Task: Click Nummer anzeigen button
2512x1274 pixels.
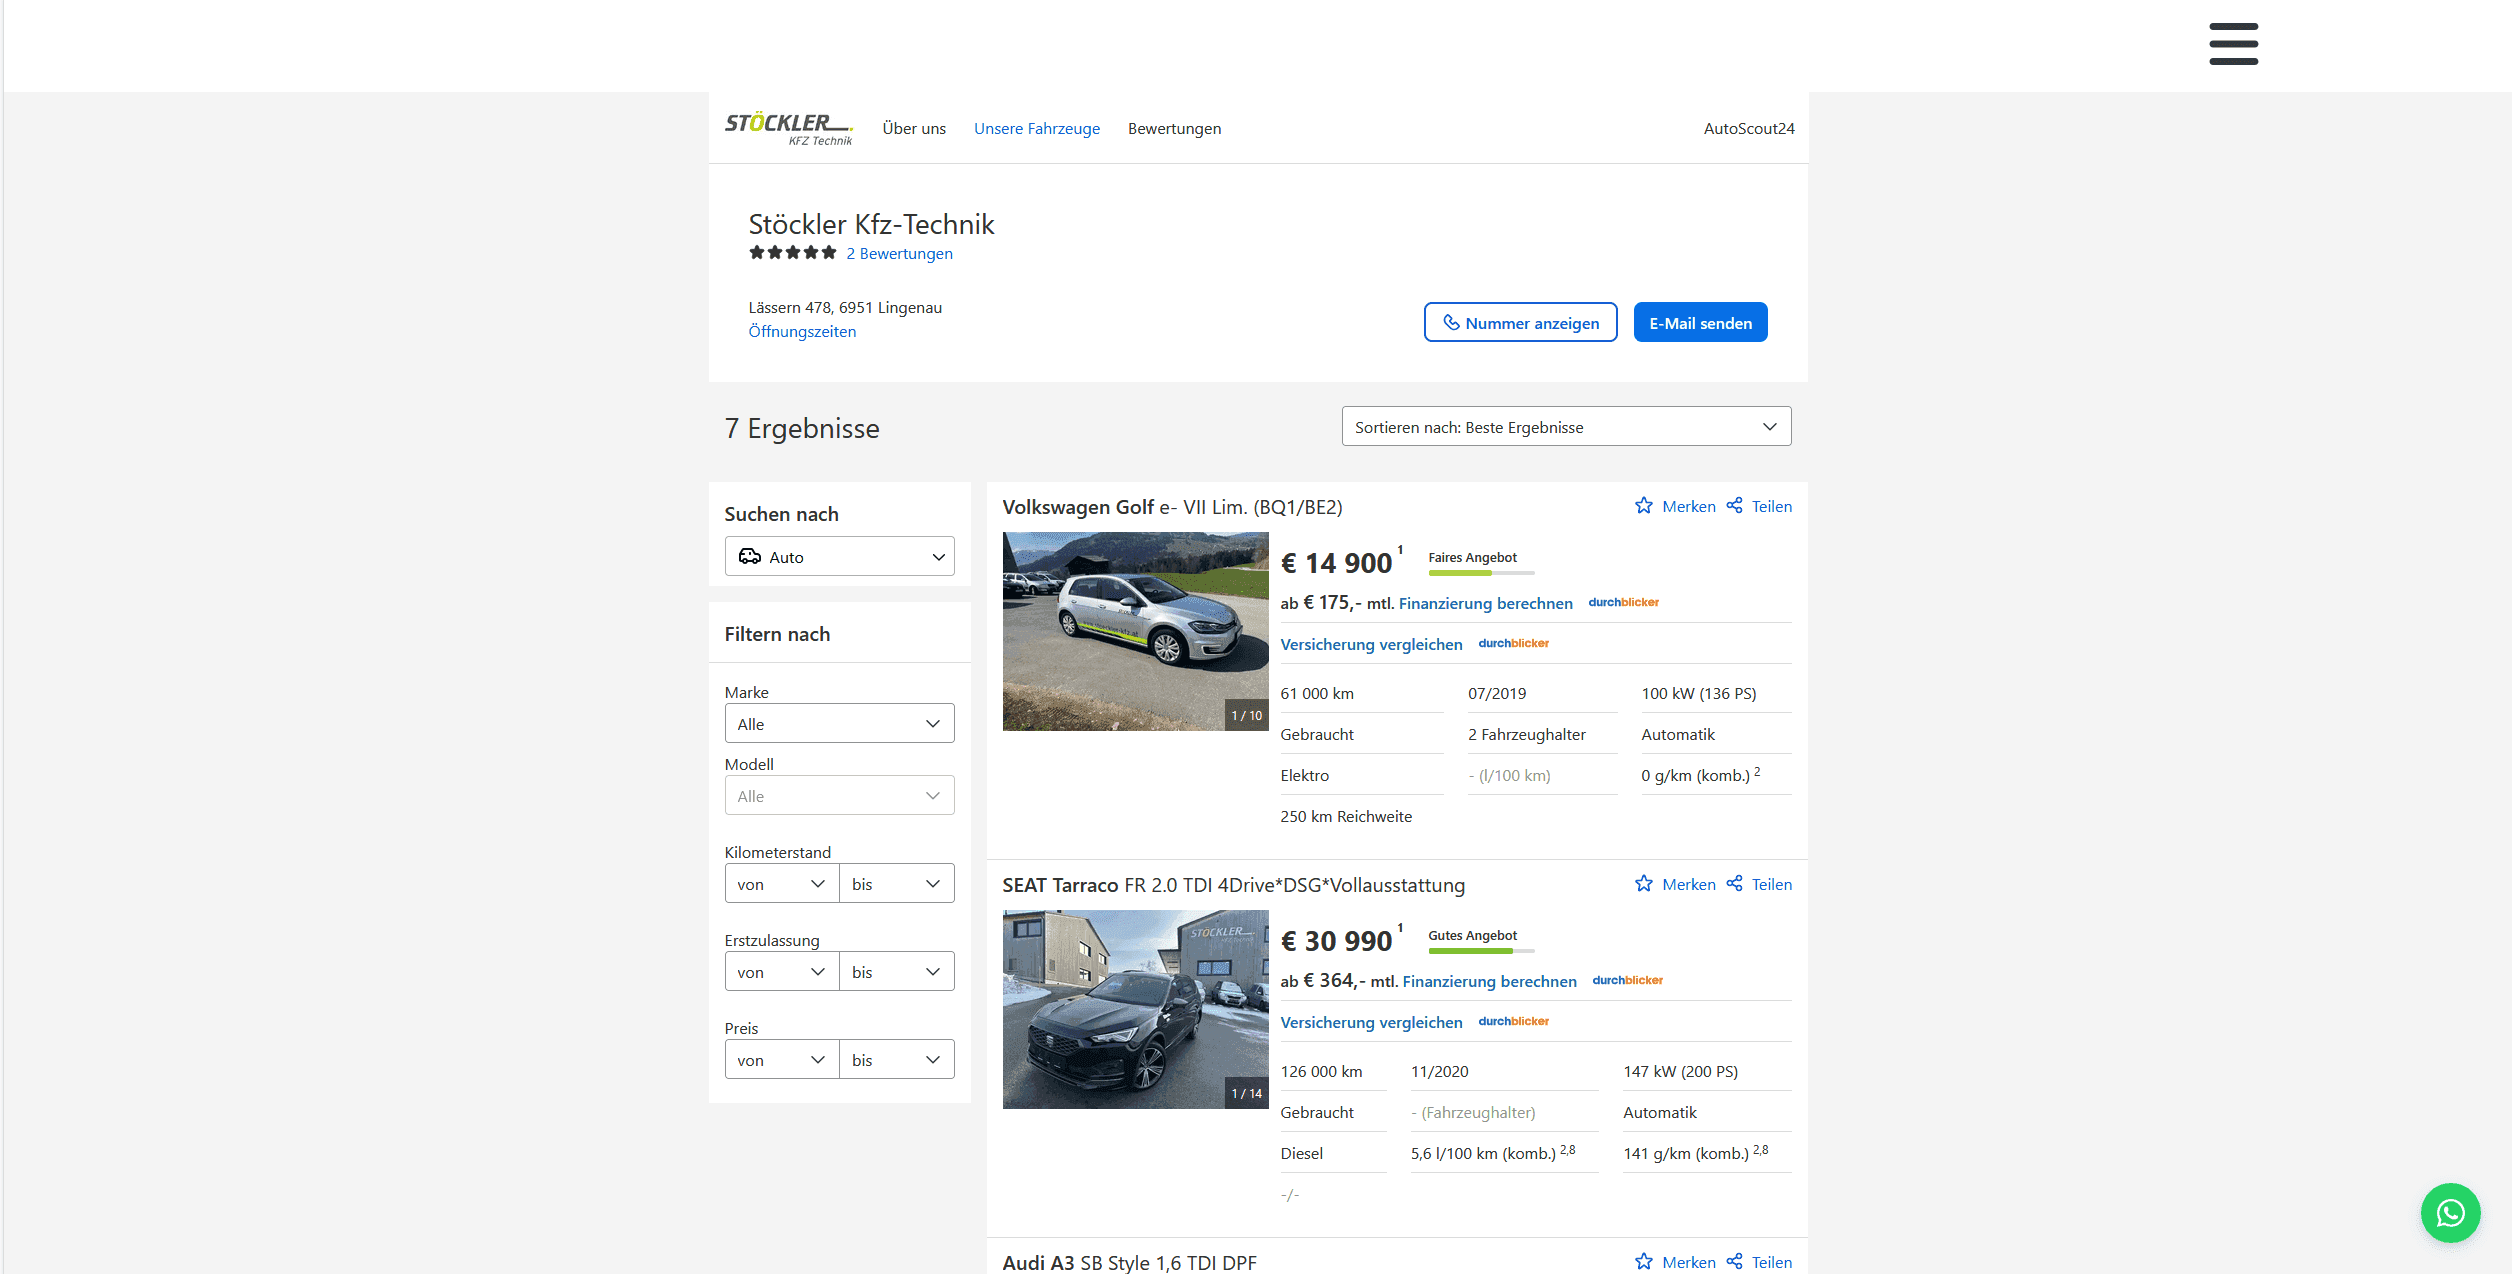Action: [x=1520, y=323]
